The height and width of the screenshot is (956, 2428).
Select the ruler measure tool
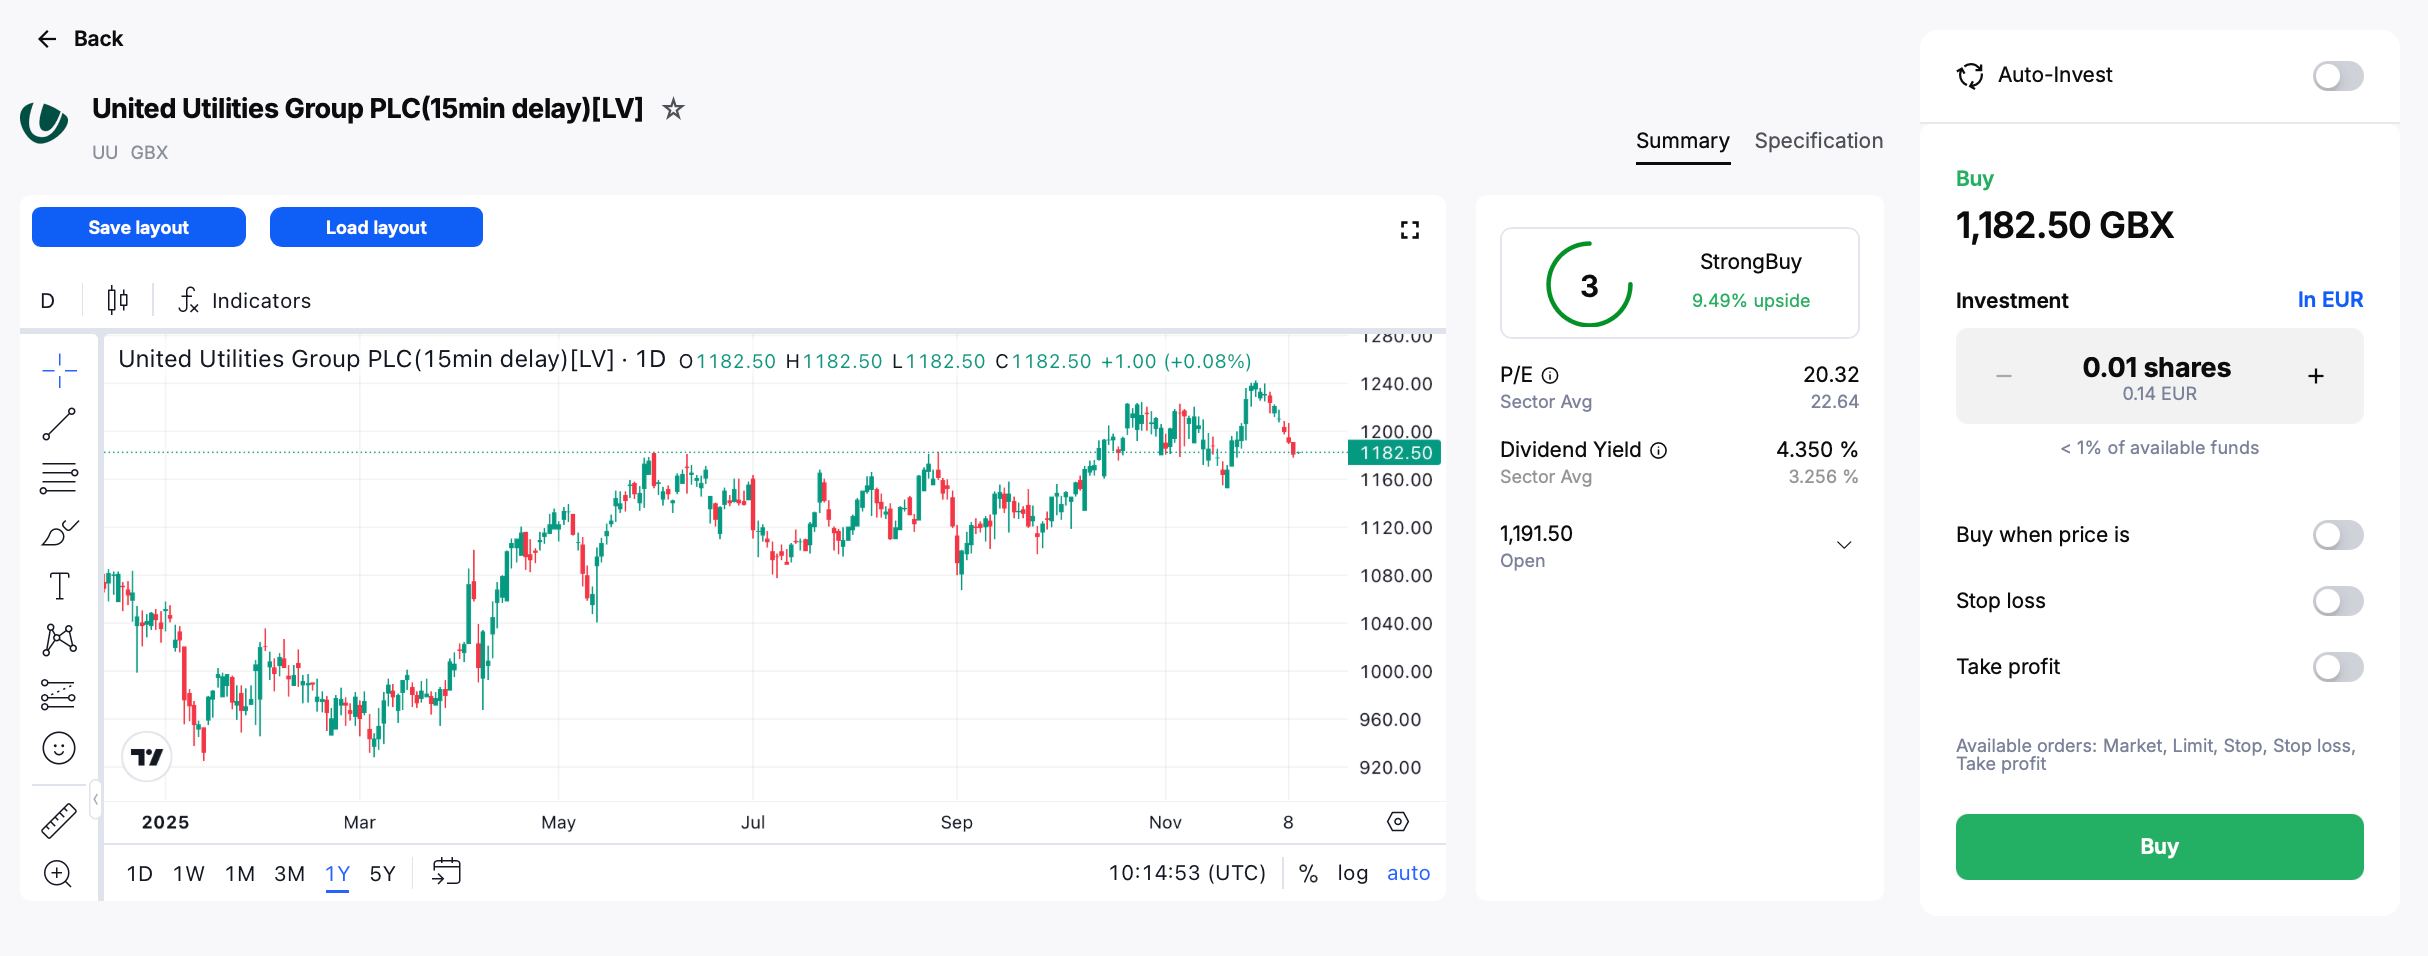pos(59,820)
